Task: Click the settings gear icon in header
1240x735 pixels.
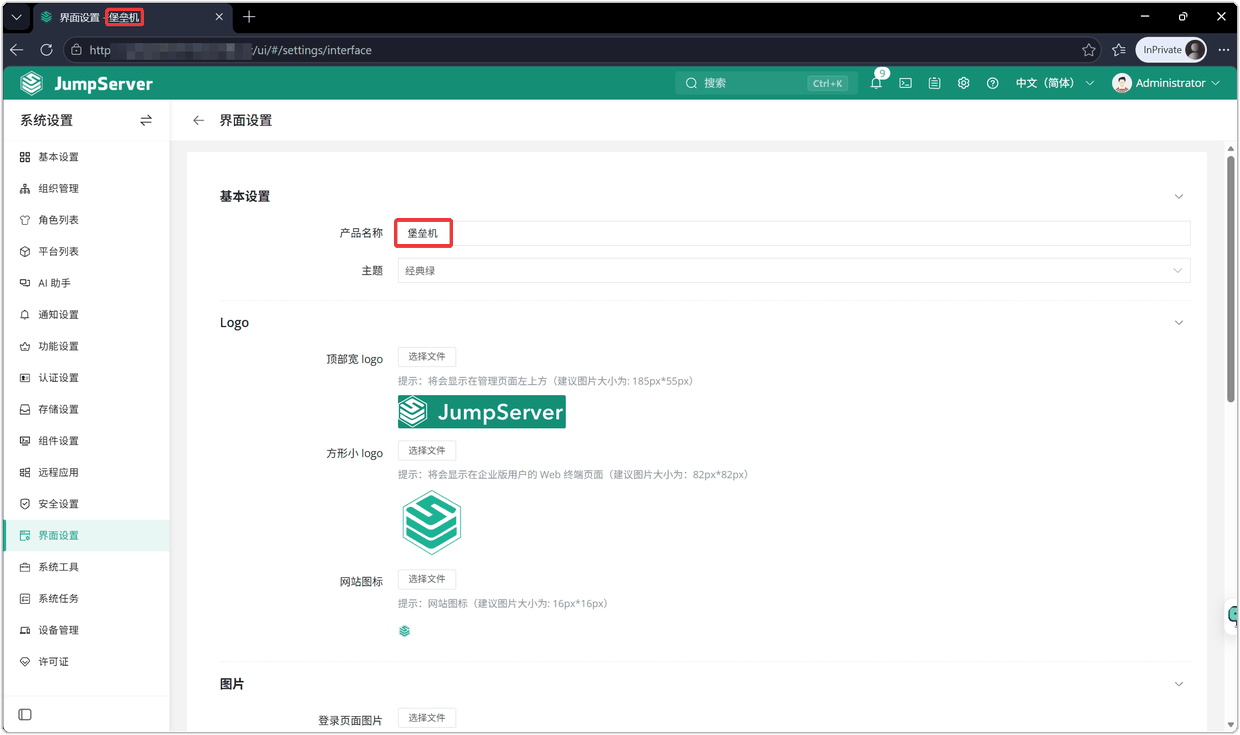Action: (963, 83)
